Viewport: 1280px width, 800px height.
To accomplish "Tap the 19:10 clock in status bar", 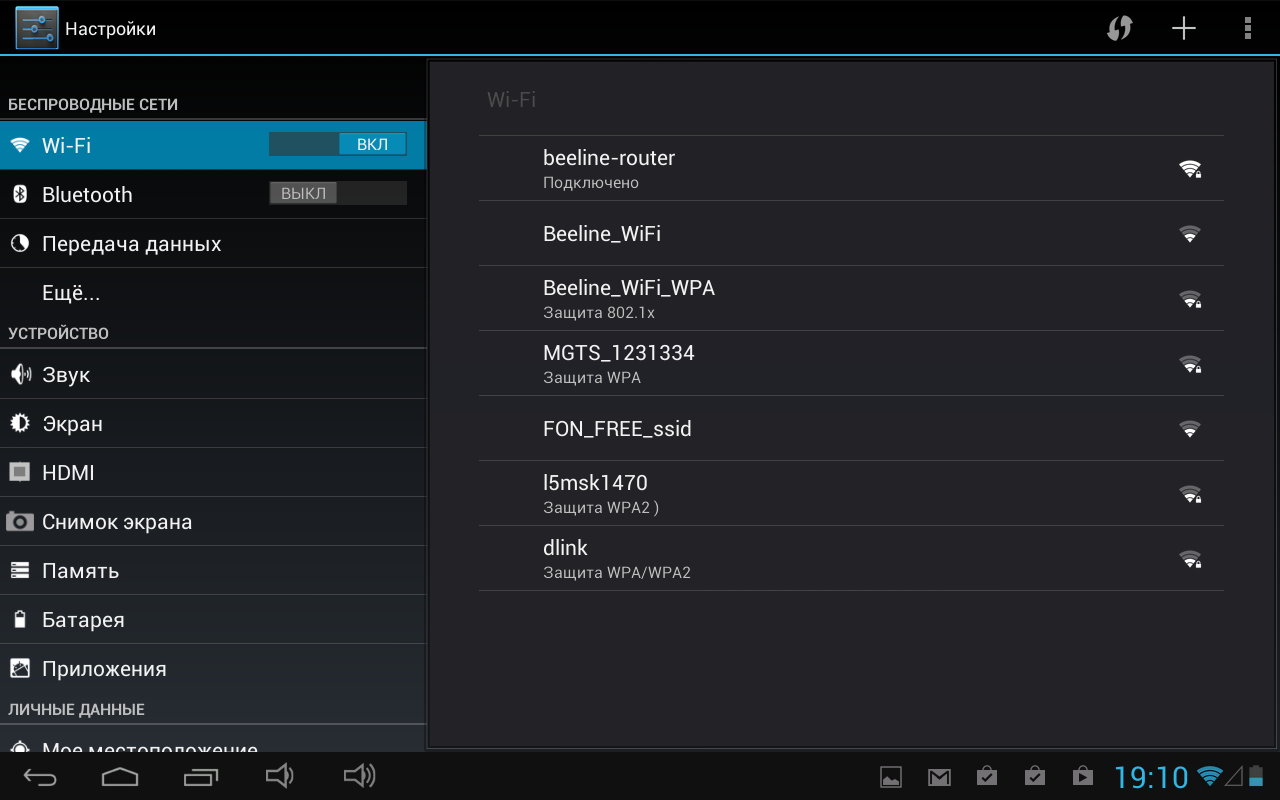I will click(x=1151, y=777).
